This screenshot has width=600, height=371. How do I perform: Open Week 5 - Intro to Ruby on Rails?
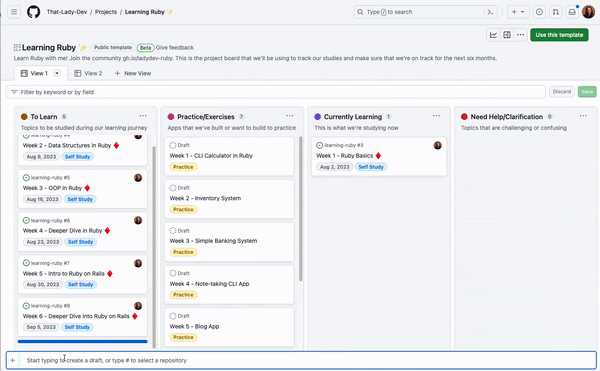(x=63, y=273)
